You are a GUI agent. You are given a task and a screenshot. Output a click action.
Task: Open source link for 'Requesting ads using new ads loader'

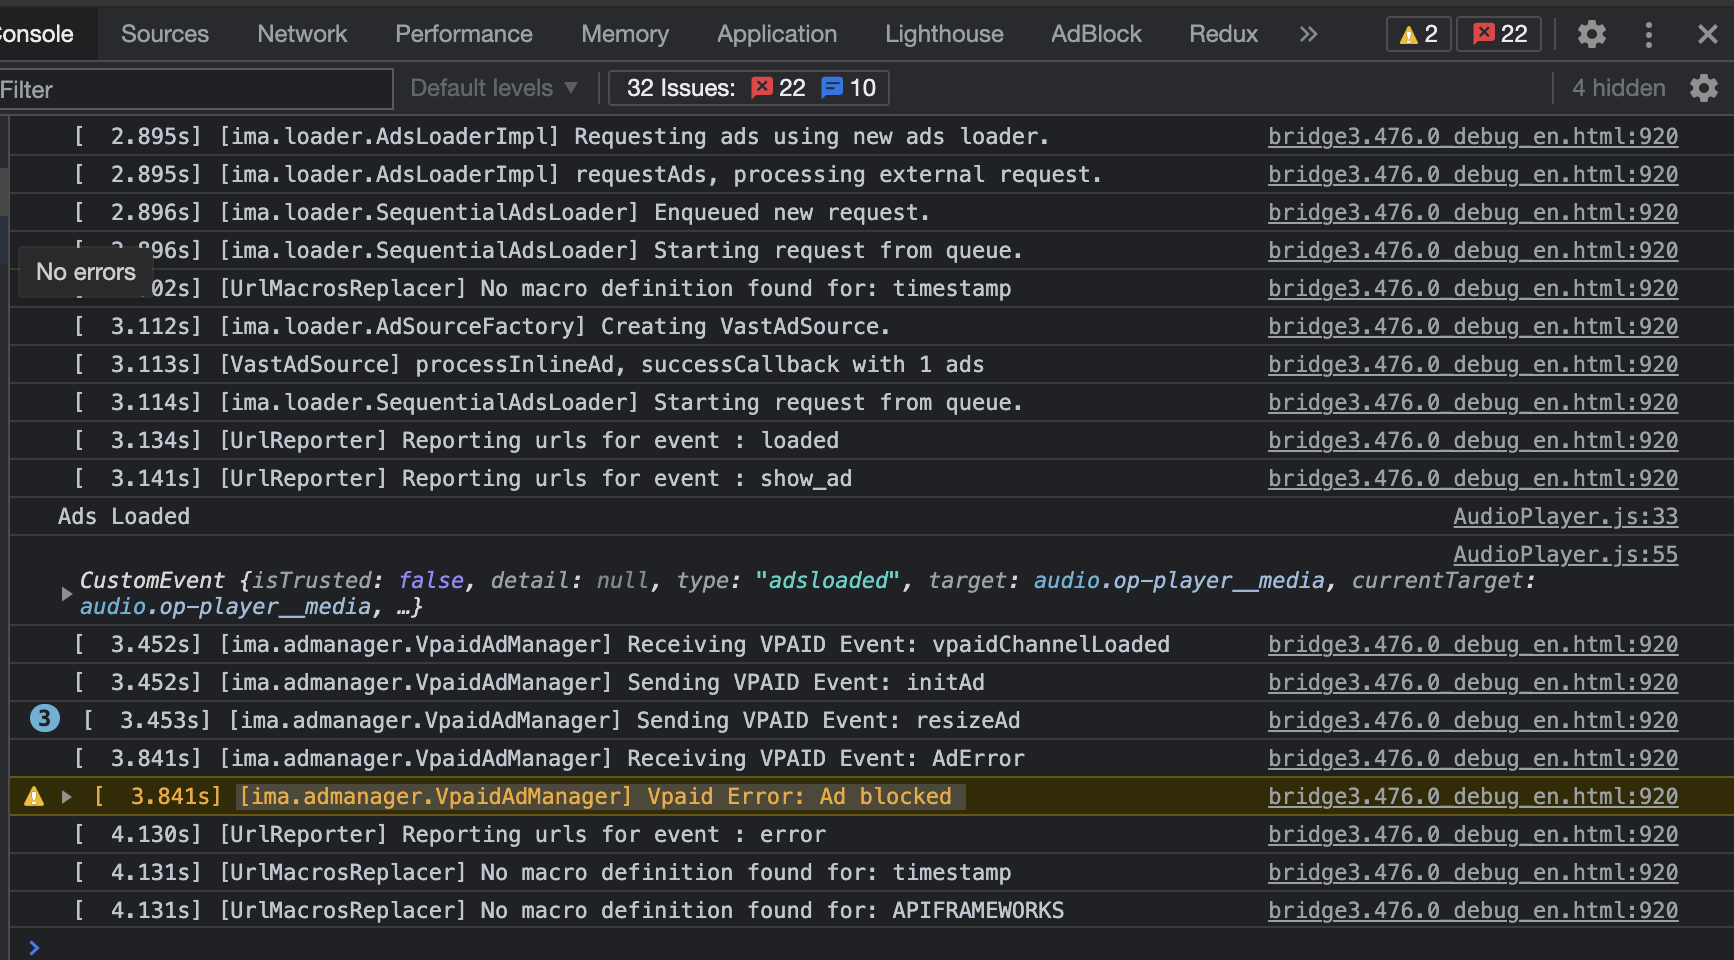[1473, 136]
